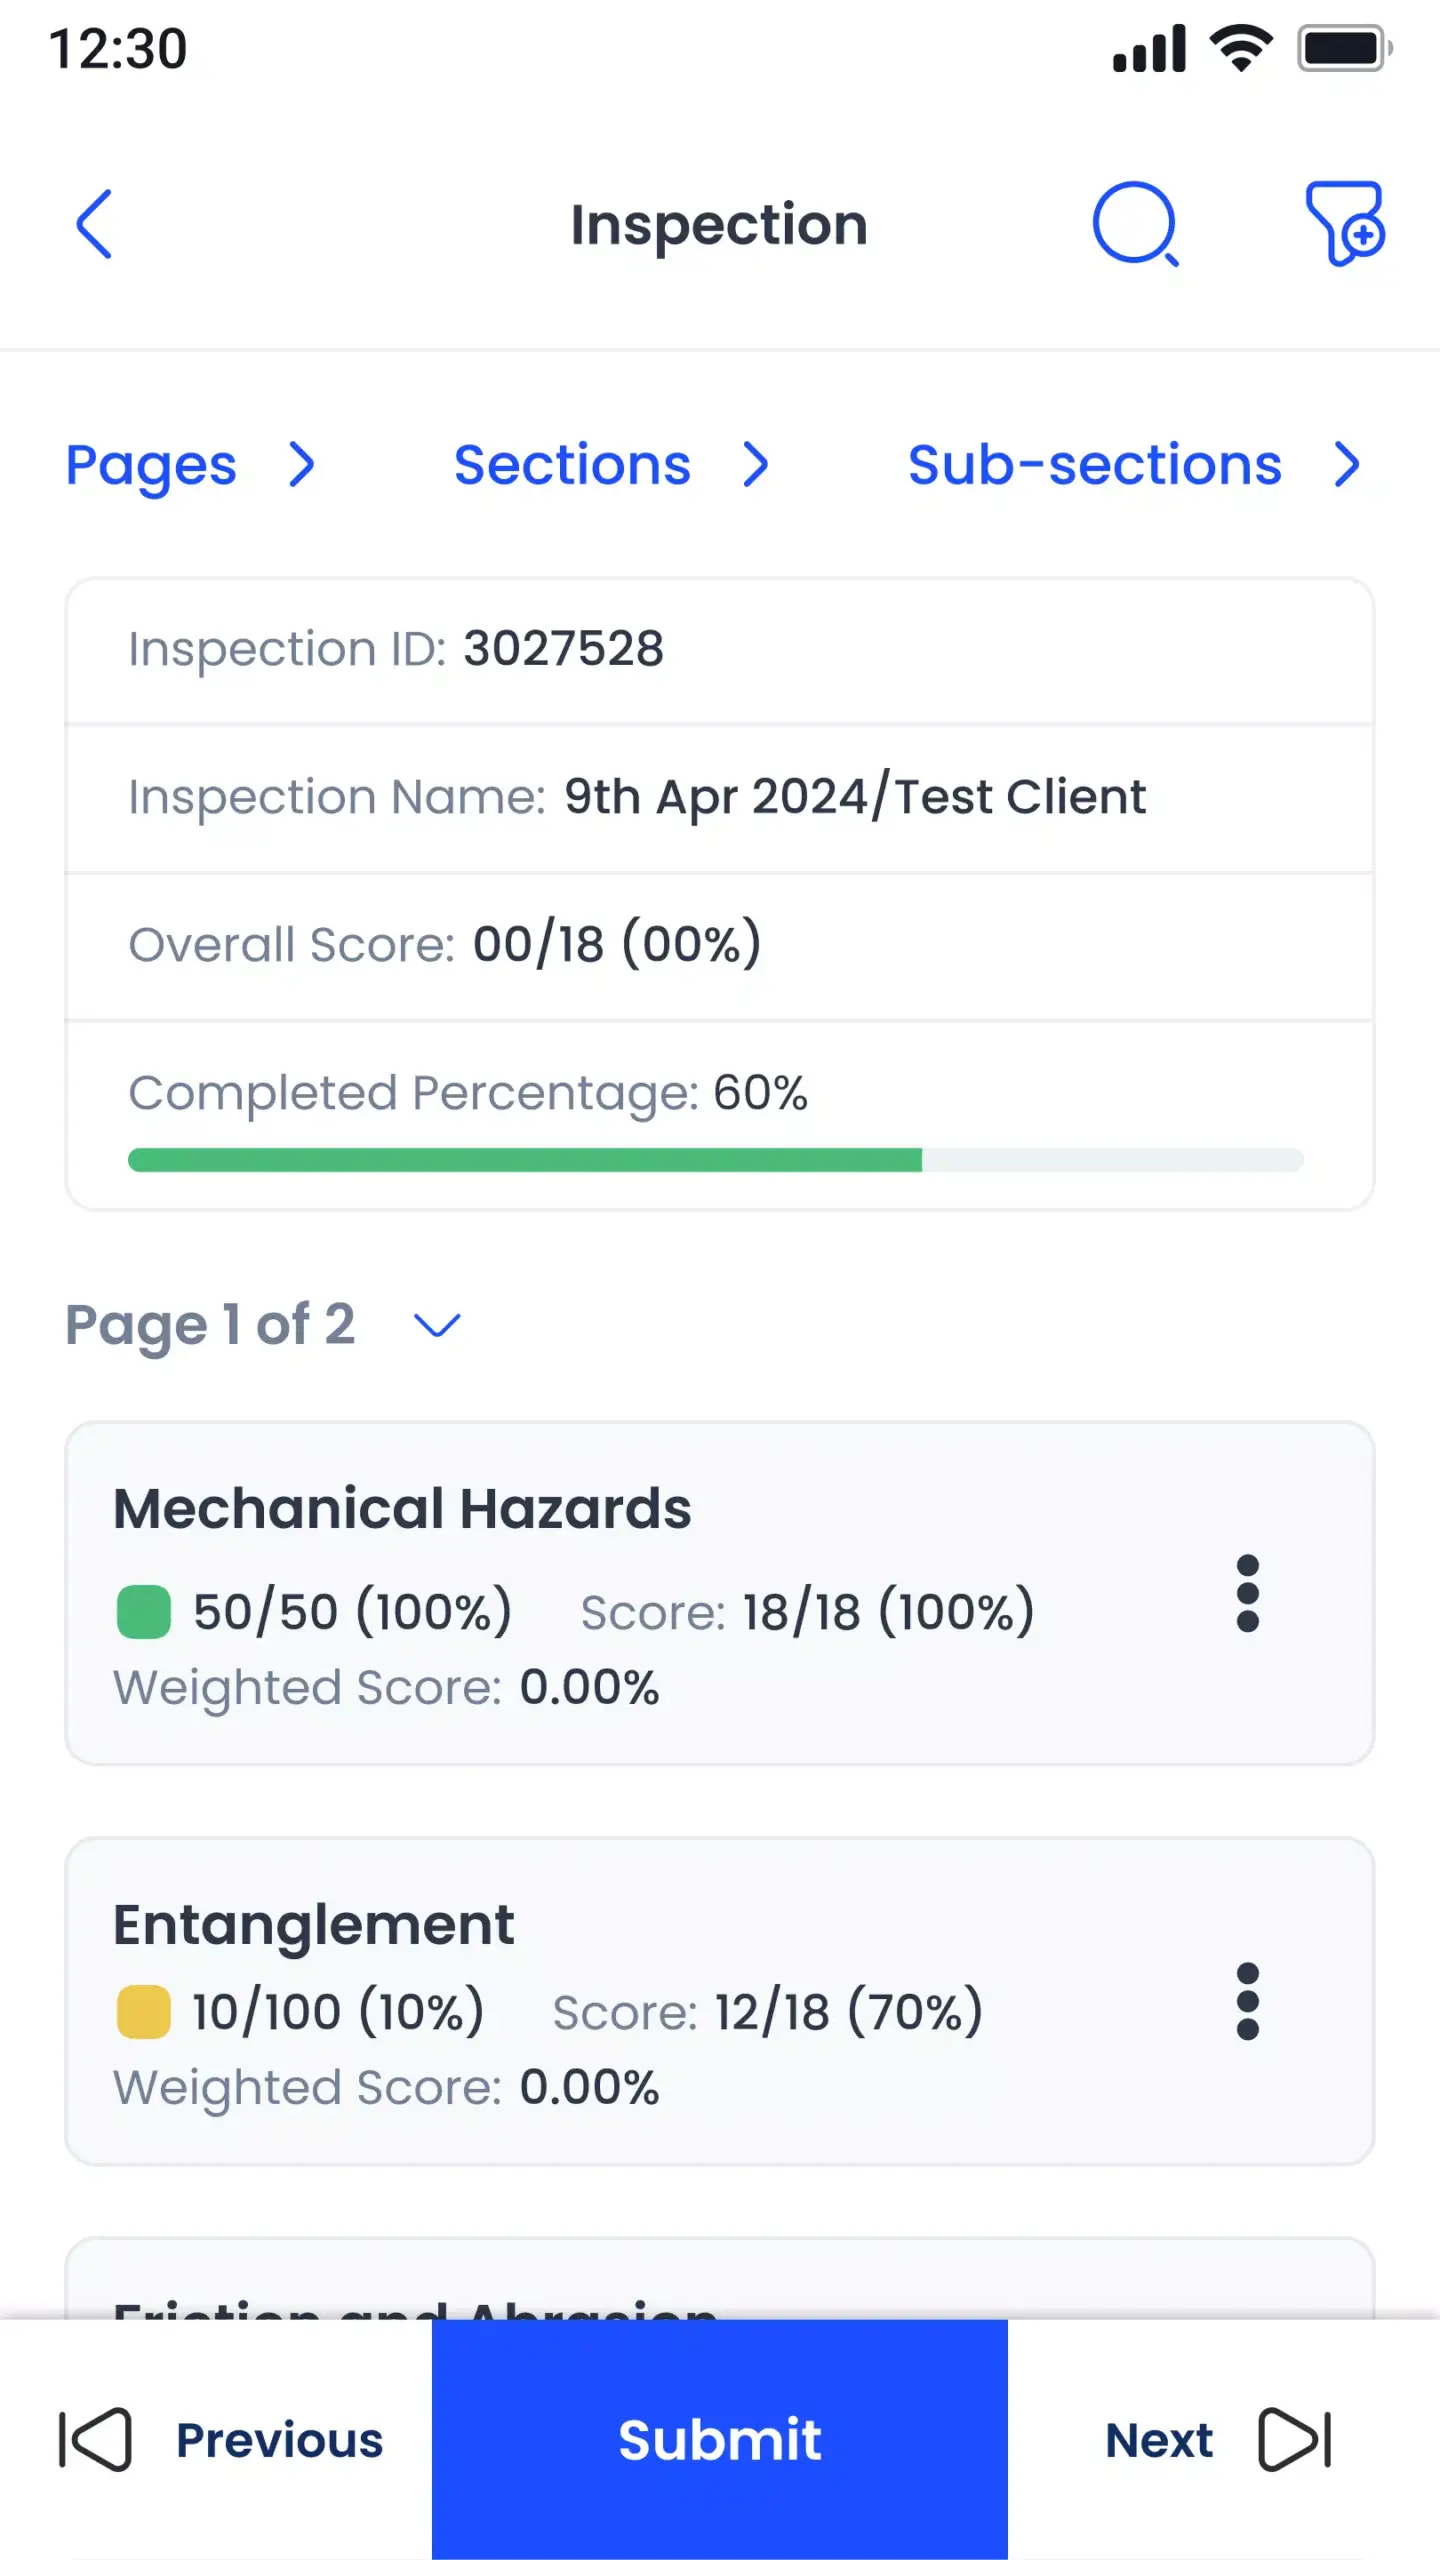The image size is (1440, 2560).
Task: Open the Mechanical Hazards card title
Action: (x=402, y=1508)
